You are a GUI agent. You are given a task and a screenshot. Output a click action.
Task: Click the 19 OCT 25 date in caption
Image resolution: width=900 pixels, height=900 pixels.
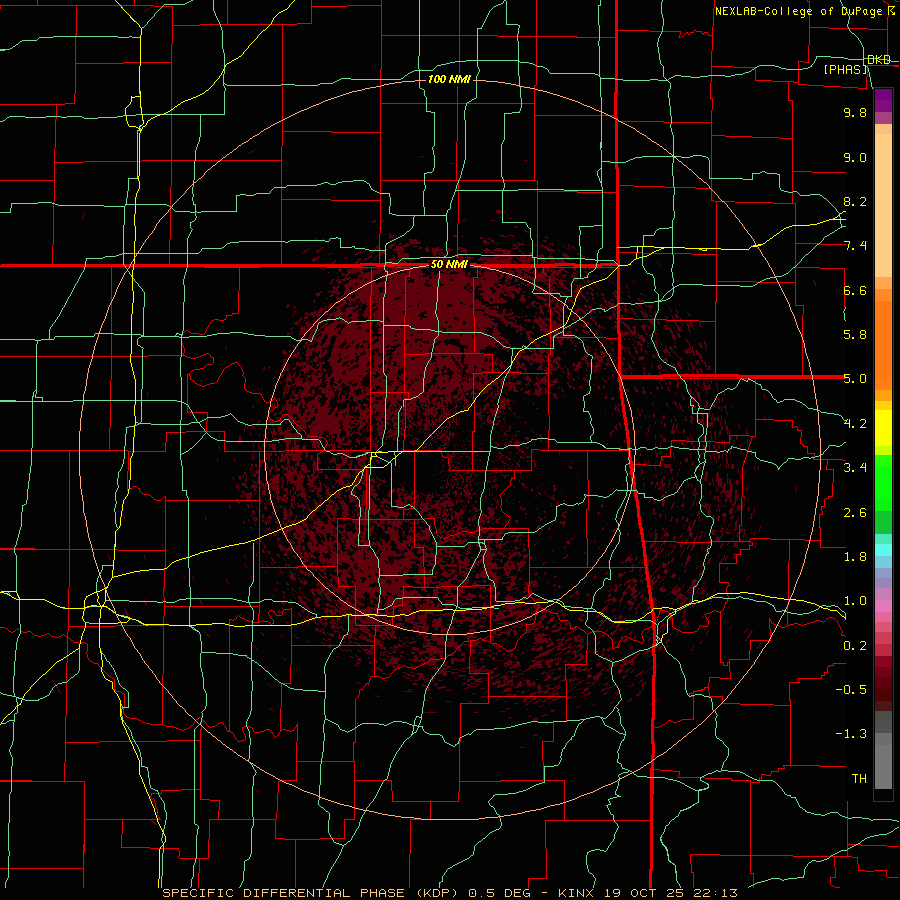coord(645,893)
